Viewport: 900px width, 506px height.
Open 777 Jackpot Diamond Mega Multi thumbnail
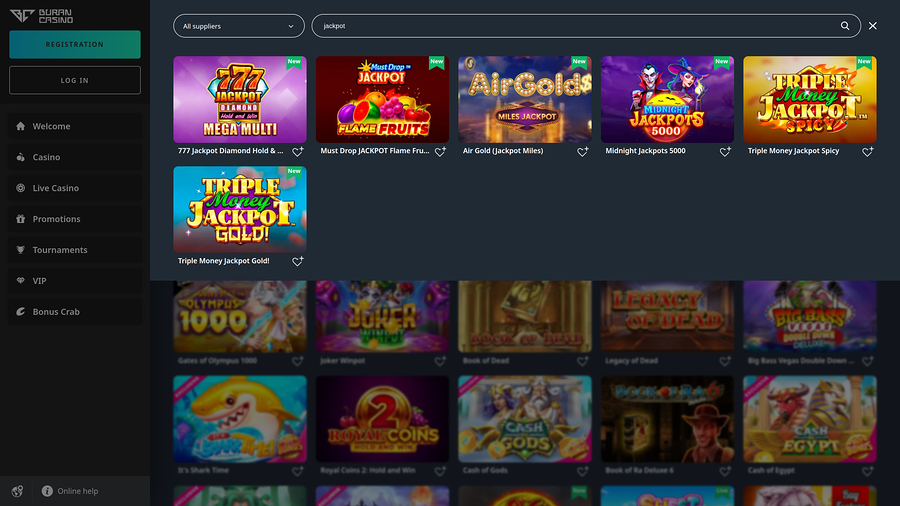[x=240, y=99]
